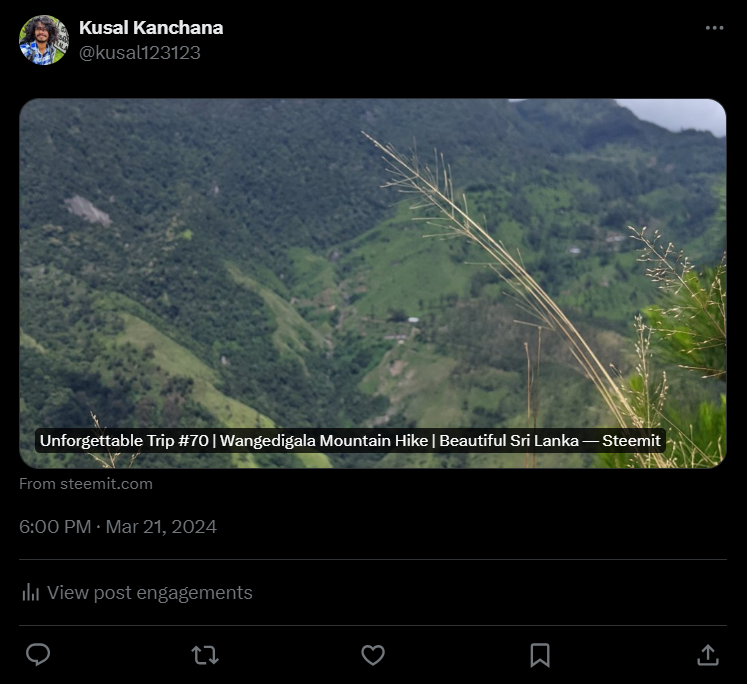
Task: Click the analytics bar chart icon
Action: 30,593
